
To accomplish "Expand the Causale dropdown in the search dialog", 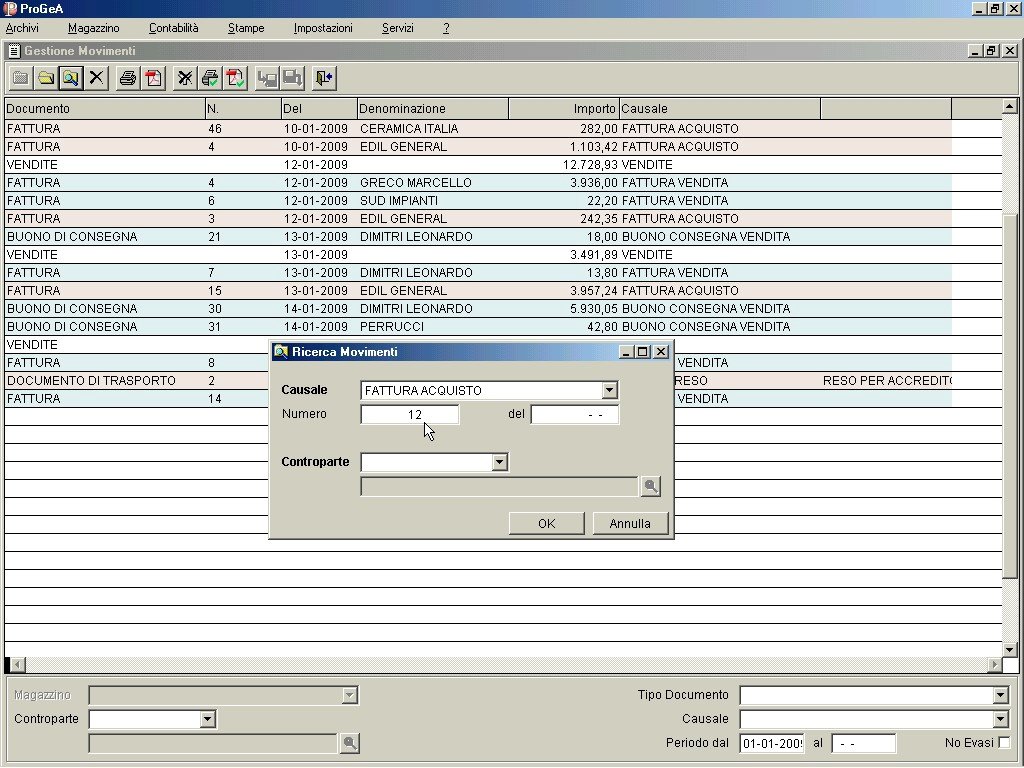I will (609, 391).
